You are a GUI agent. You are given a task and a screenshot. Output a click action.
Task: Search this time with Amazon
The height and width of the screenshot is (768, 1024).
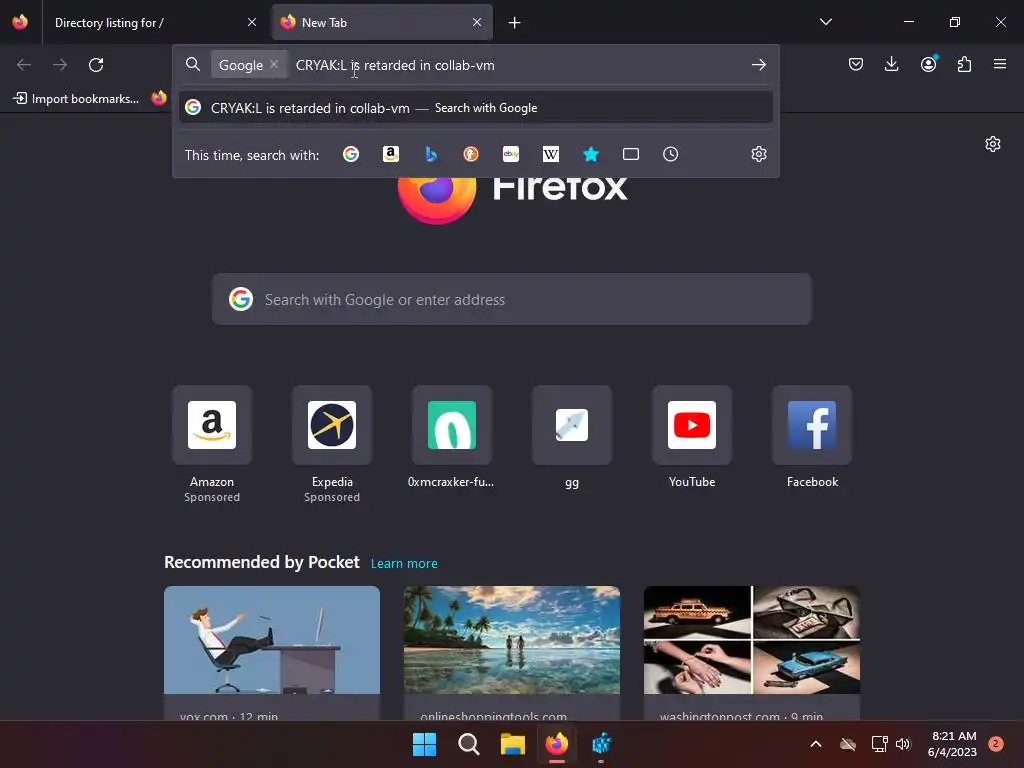[x=391, y=154]
